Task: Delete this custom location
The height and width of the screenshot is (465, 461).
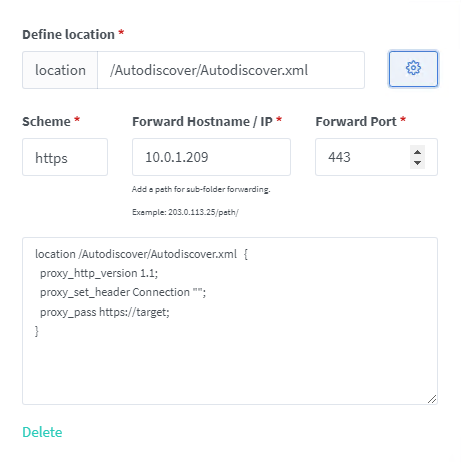Action: coord(42,432)
